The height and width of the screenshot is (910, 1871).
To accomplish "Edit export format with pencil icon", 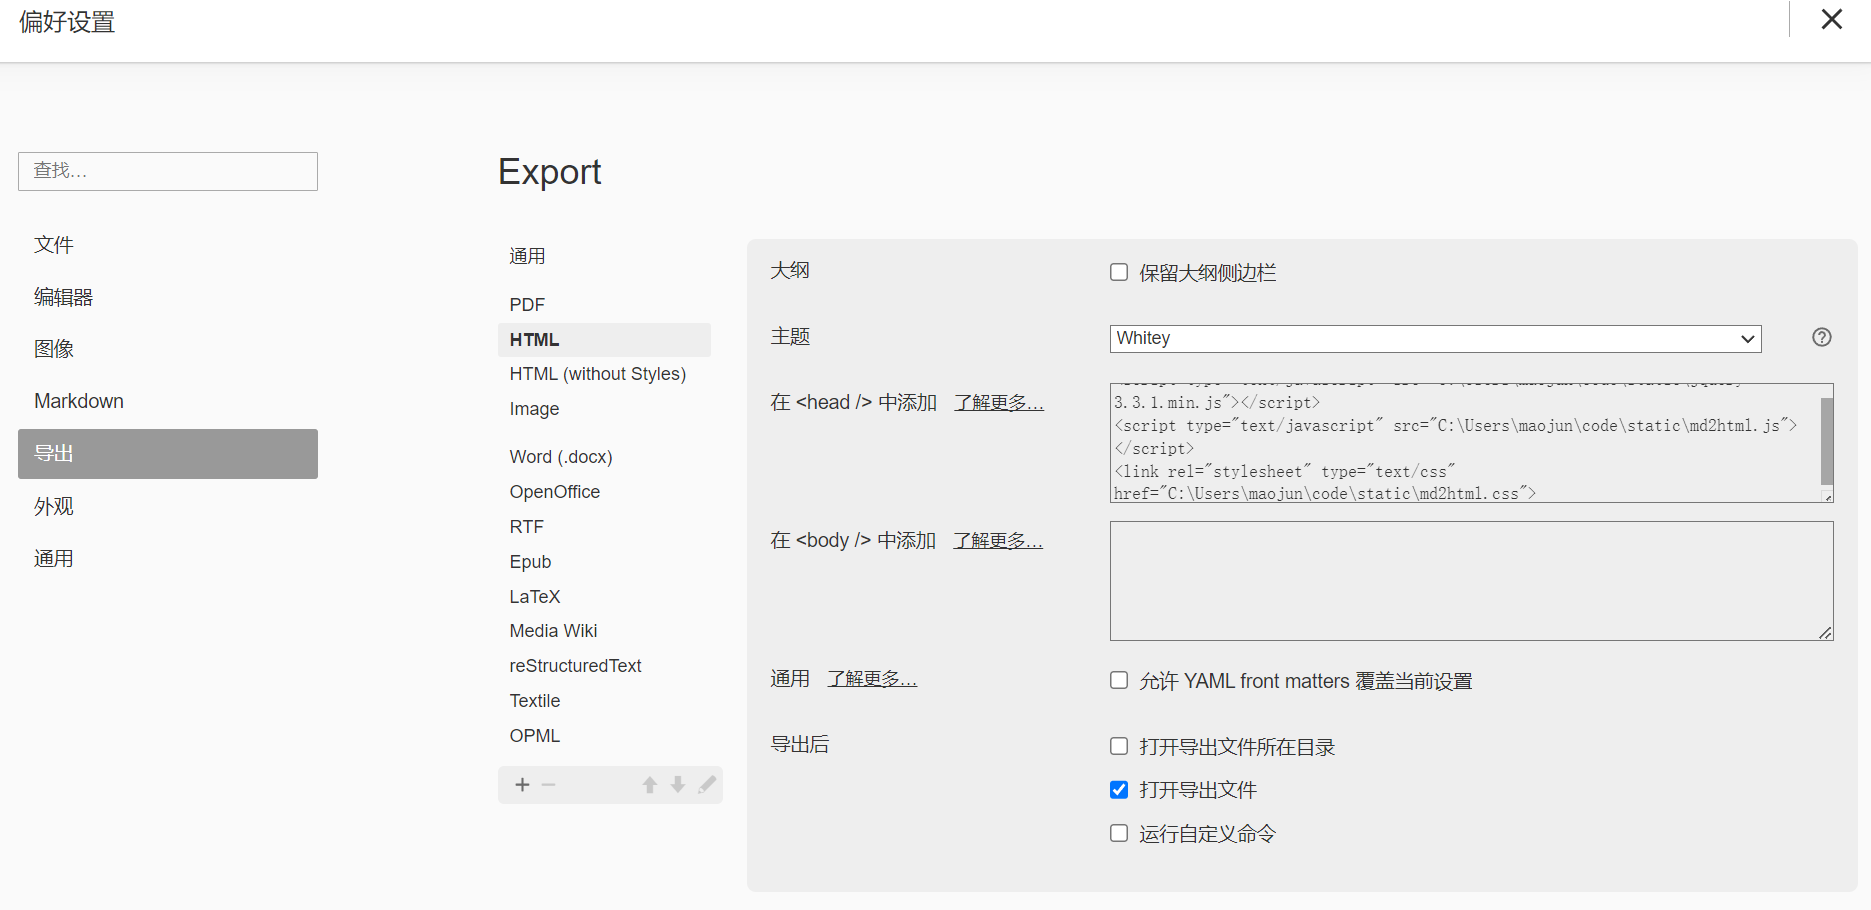I will point(707,785).
